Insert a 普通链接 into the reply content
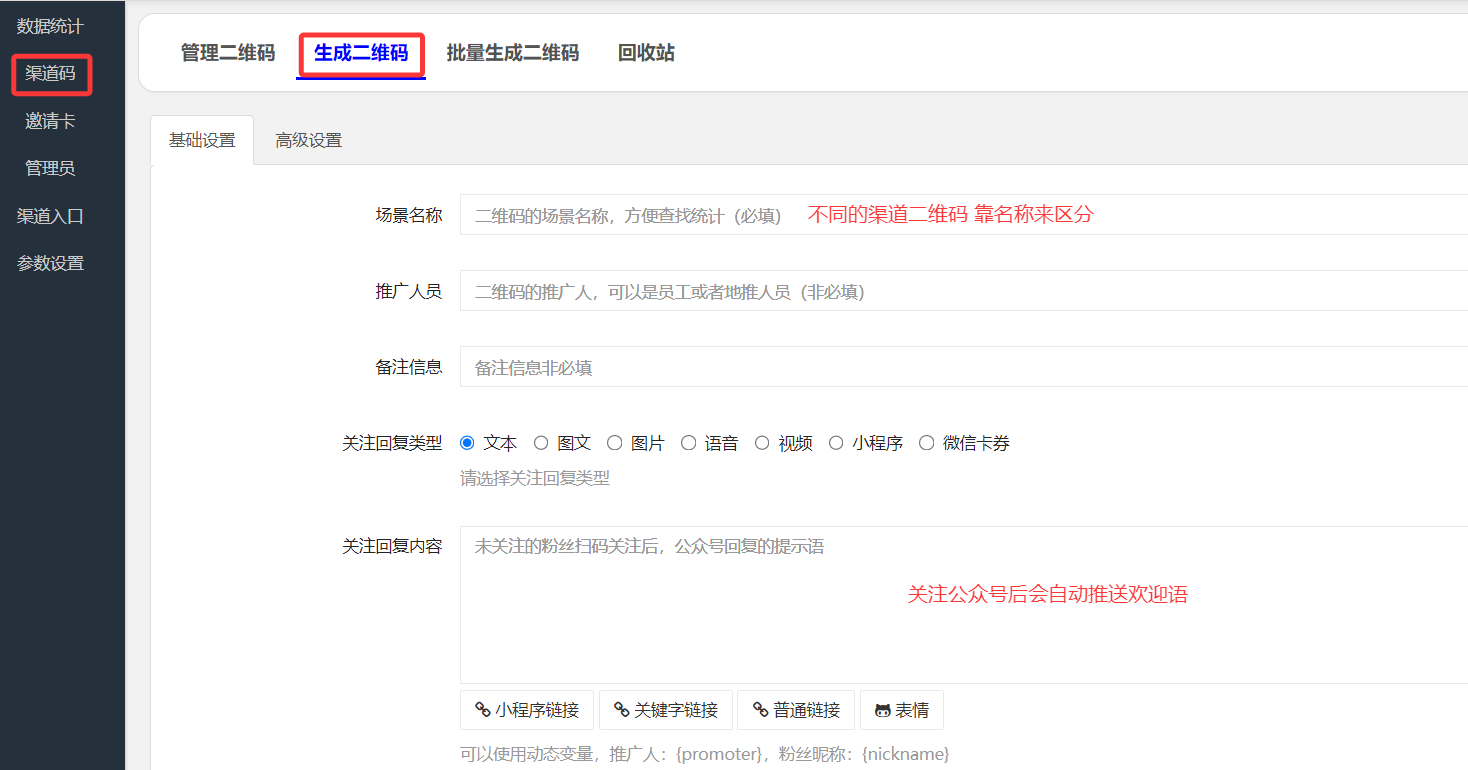Screen dimensions: 1468x770 point(795,710)
